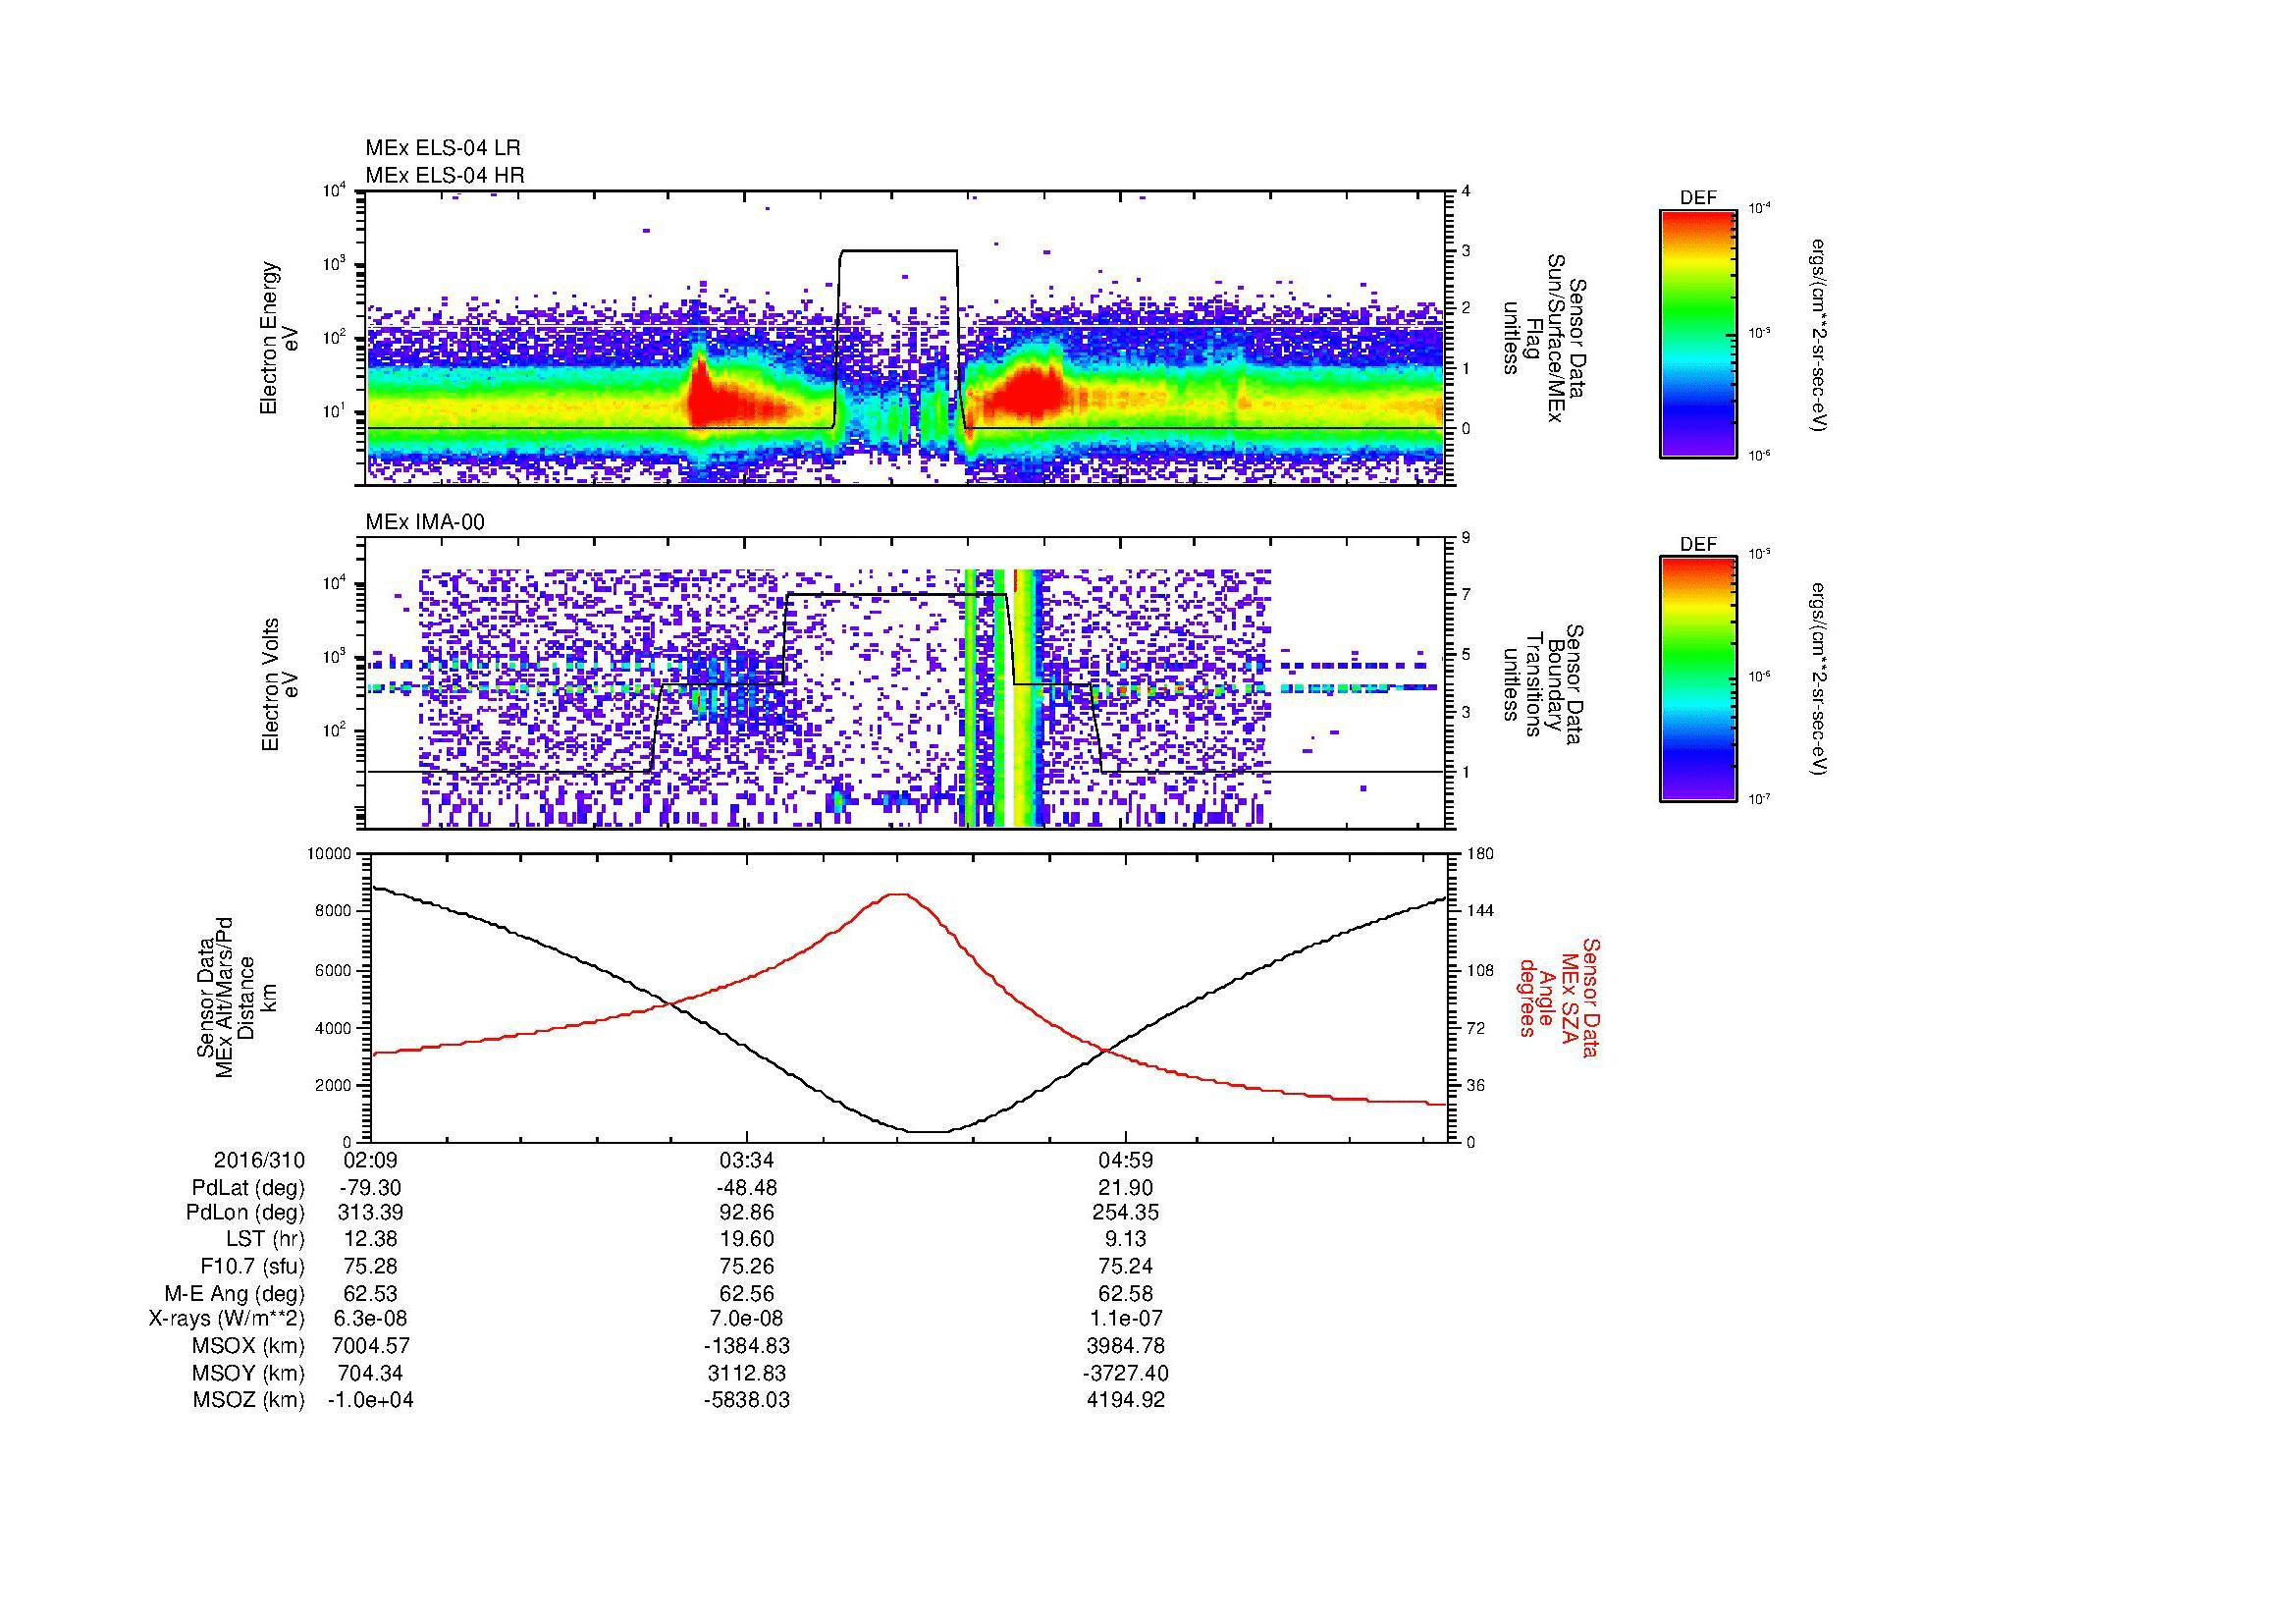
Task: Click the red 'MEx SZA Angle degrees' axis label
Action: pos(1559,997)
